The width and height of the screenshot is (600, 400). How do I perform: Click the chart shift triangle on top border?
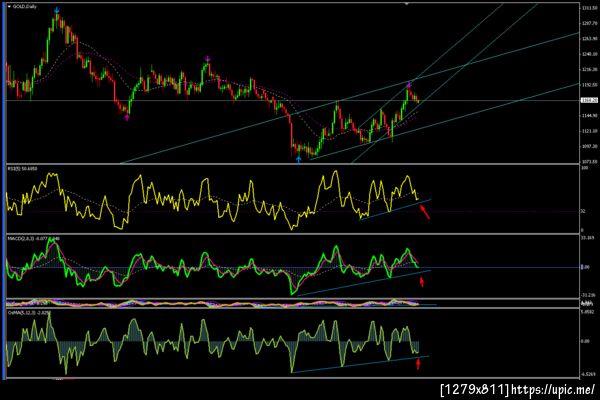tap(407, 4)
